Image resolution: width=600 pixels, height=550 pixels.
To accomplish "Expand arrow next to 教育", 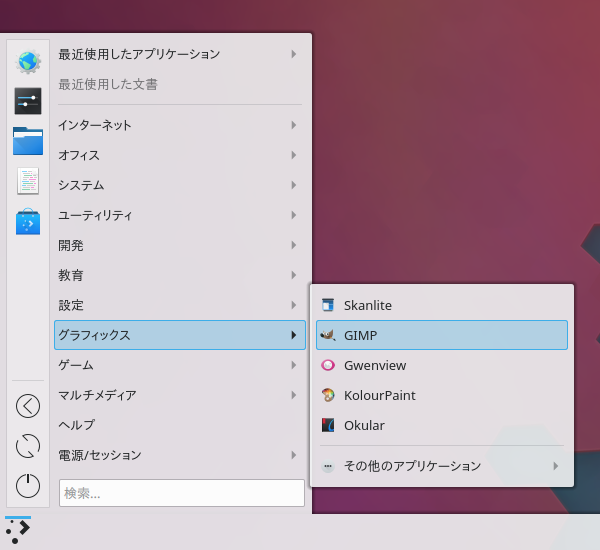I will click(293, 275).
